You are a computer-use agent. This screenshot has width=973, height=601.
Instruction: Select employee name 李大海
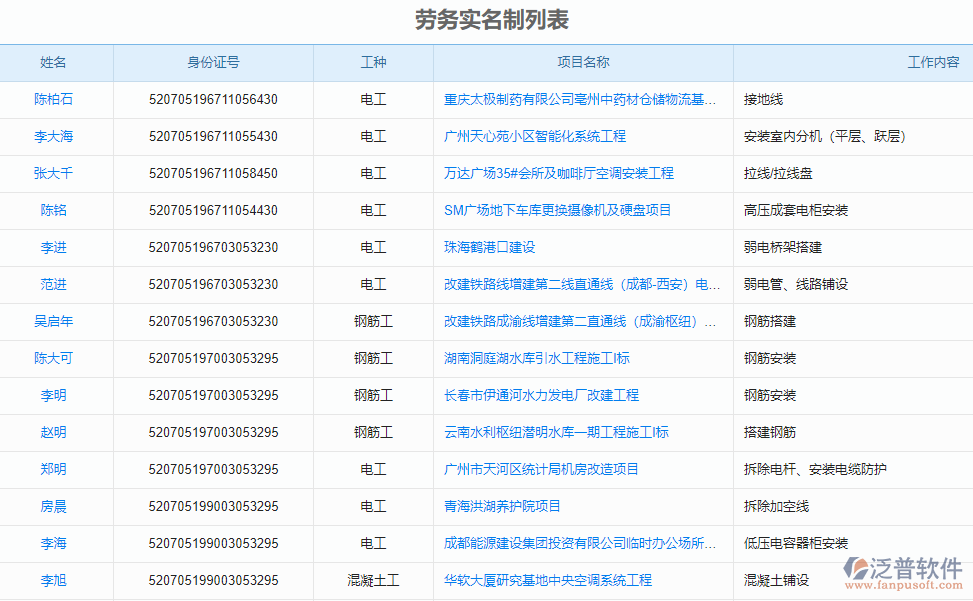[56, 136]
